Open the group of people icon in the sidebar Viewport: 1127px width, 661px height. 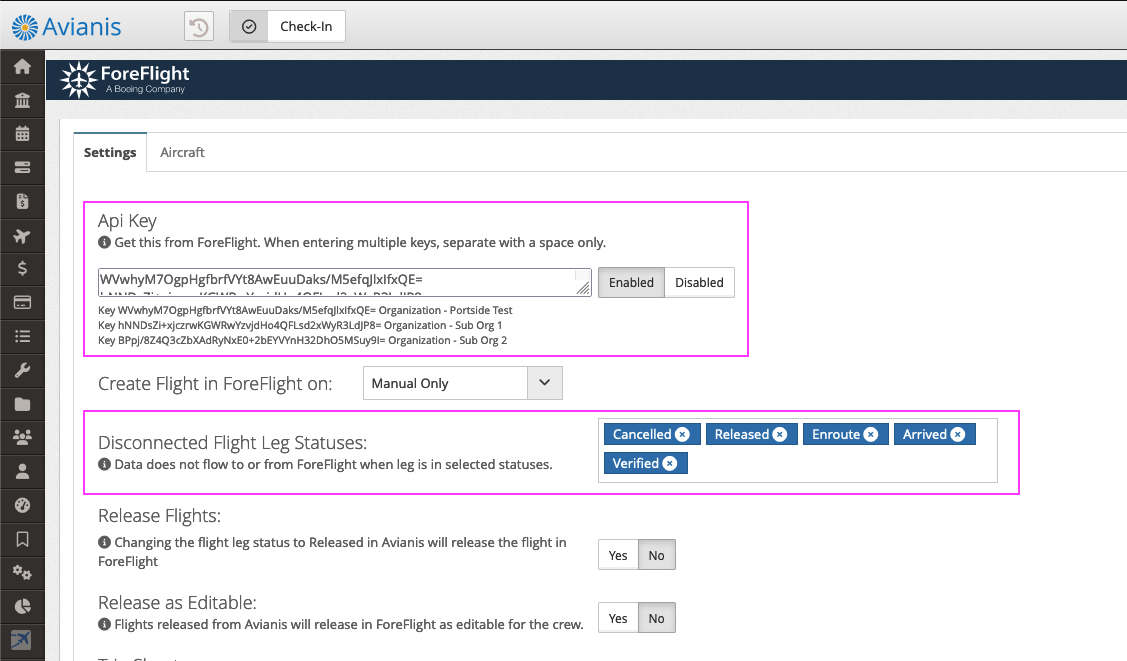[x=22, y=437]
